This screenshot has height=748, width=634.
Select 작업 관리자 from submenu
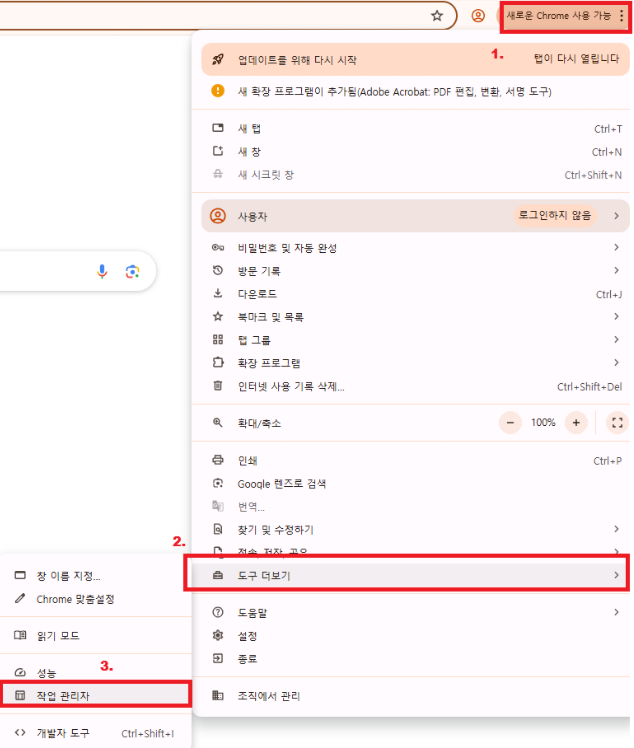[x=95, y=696]
